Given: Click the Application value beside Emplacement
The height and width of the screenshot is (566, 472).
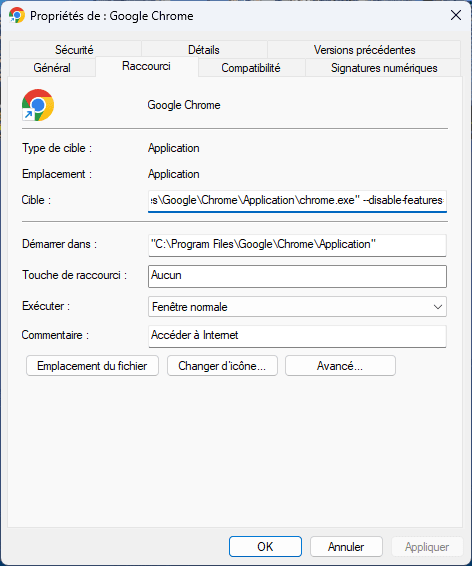Looking at the screenshot, I should [174, 174].
